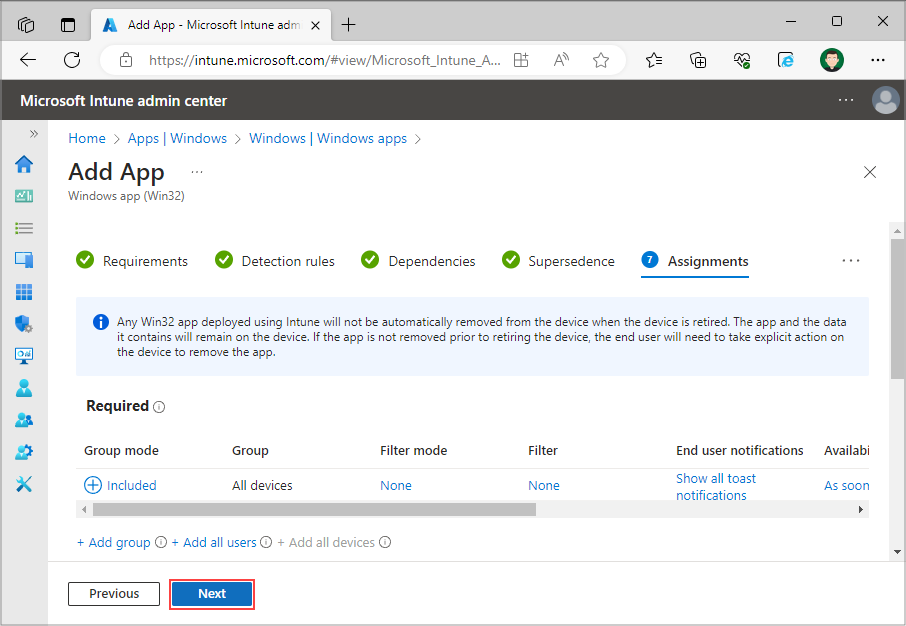Close the Add App browser tab
This screenshot has width=906, height=626.
pos(315,25)
